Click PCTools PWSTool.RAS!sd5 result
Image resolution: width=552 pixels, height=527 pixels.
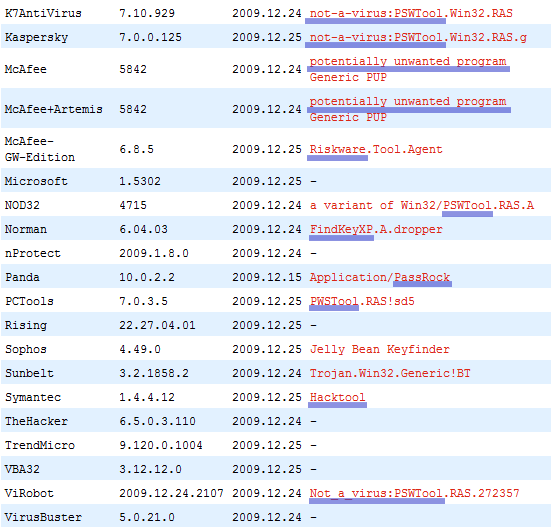(362, 301)
